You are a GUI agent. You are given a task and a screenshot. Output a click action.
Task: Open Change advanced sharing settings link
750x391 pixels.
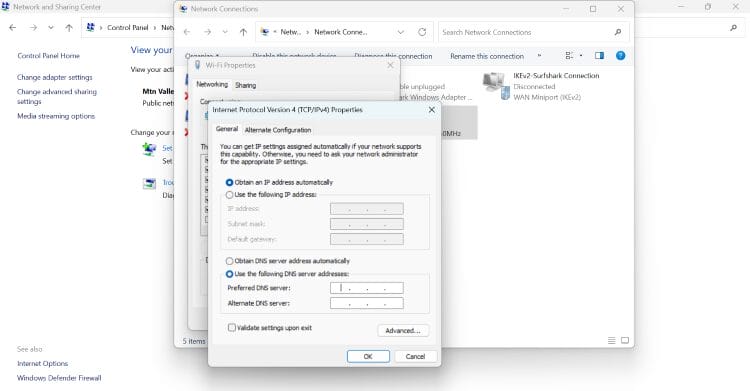[x=56, y=96]
